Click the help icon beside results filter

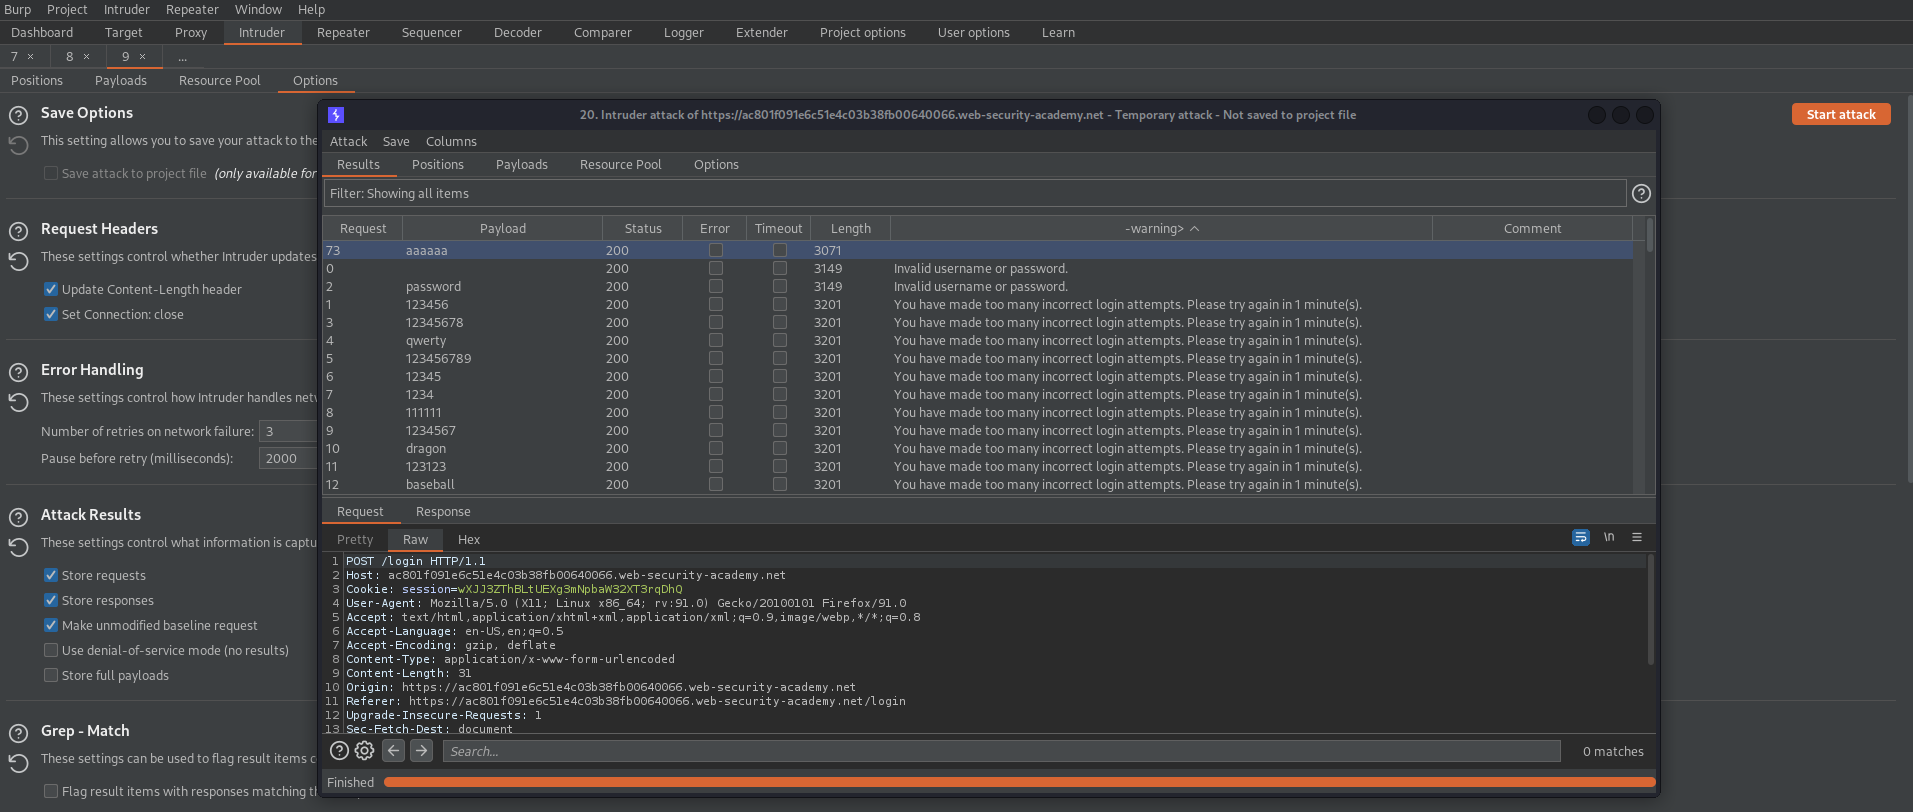click(1641, 194)
